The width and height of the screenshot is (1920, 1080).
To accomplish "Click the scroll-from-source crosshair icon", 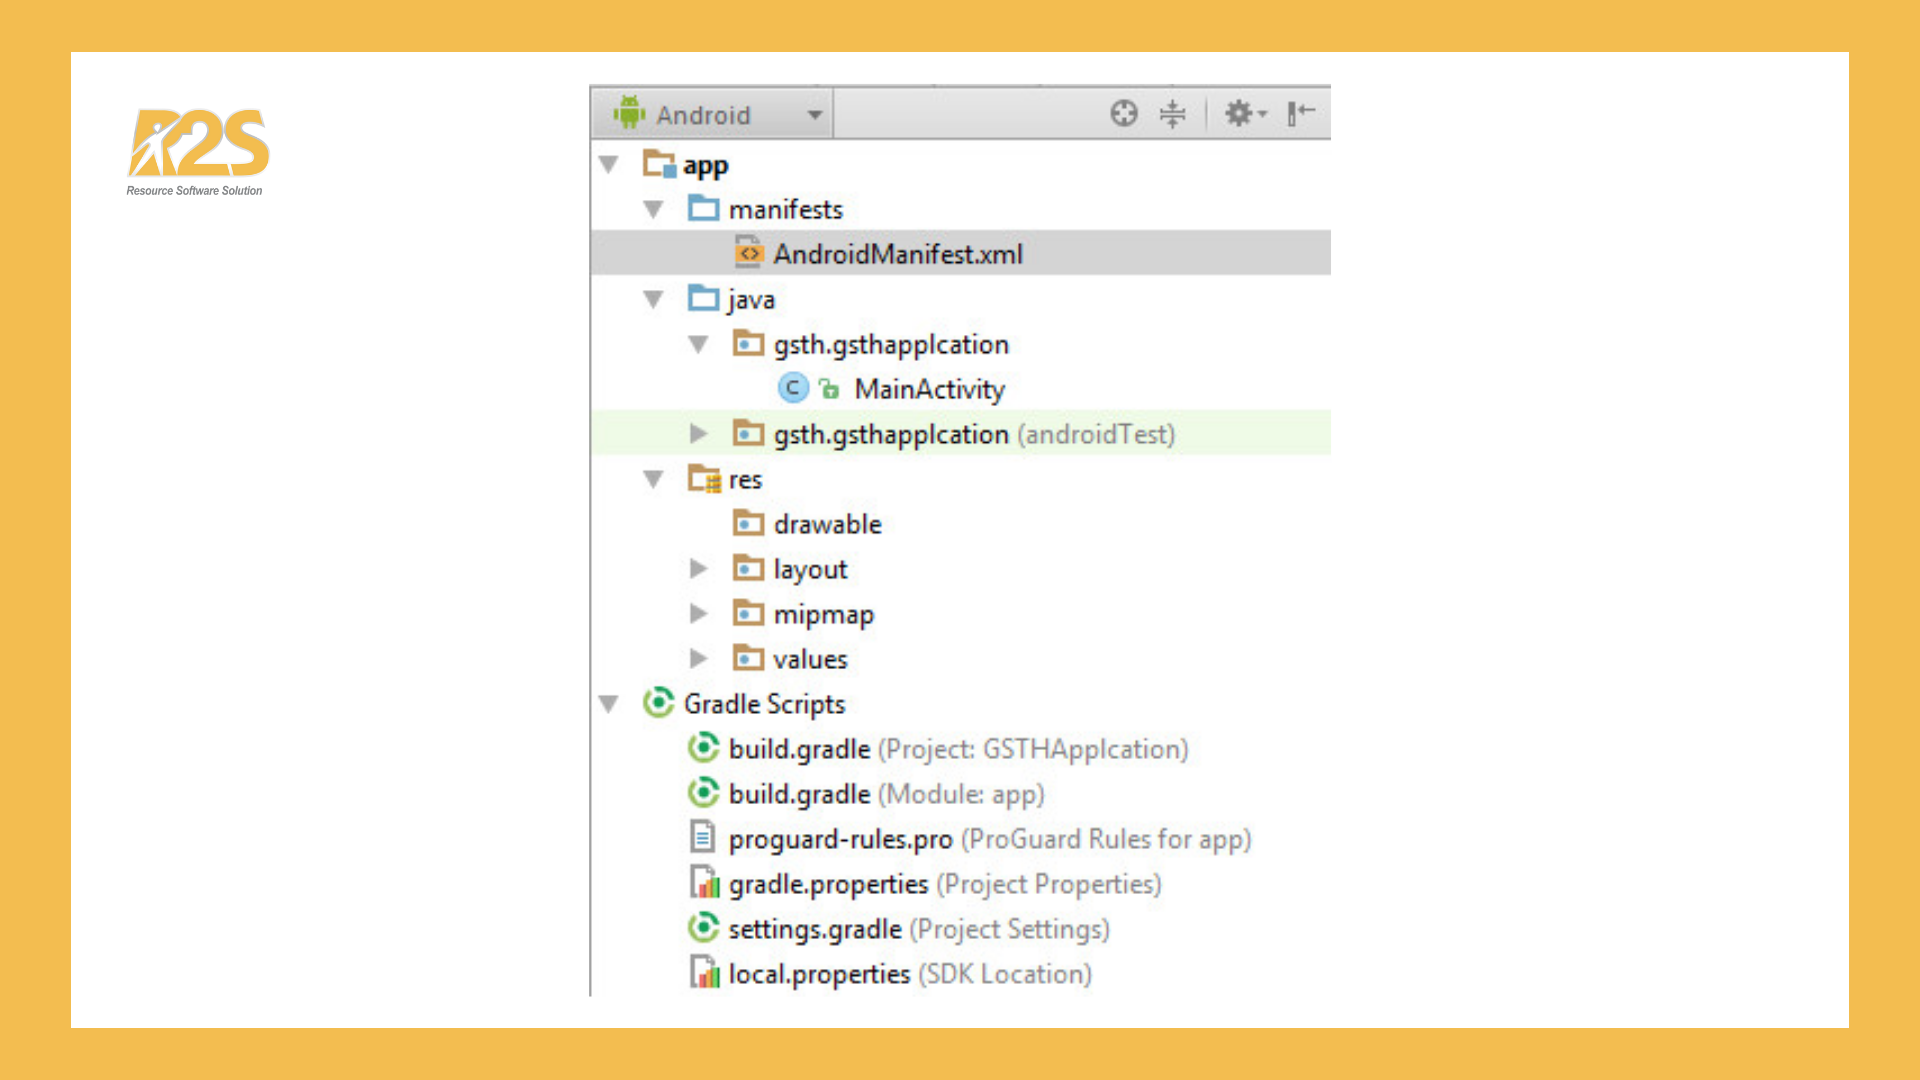I will [x=1124, y=113].
